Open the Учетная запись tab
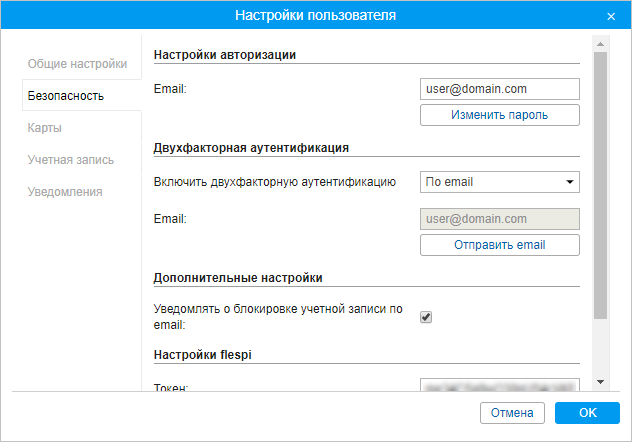 (x=71, y=160)
